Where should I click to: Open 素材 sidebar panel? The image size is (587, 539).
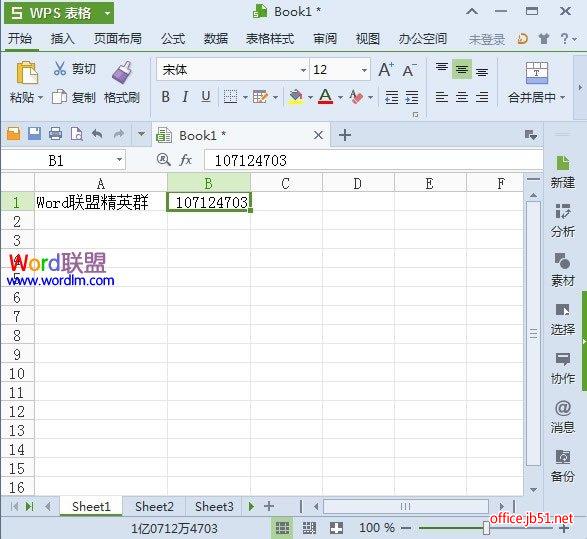click(x=562, y=270)
